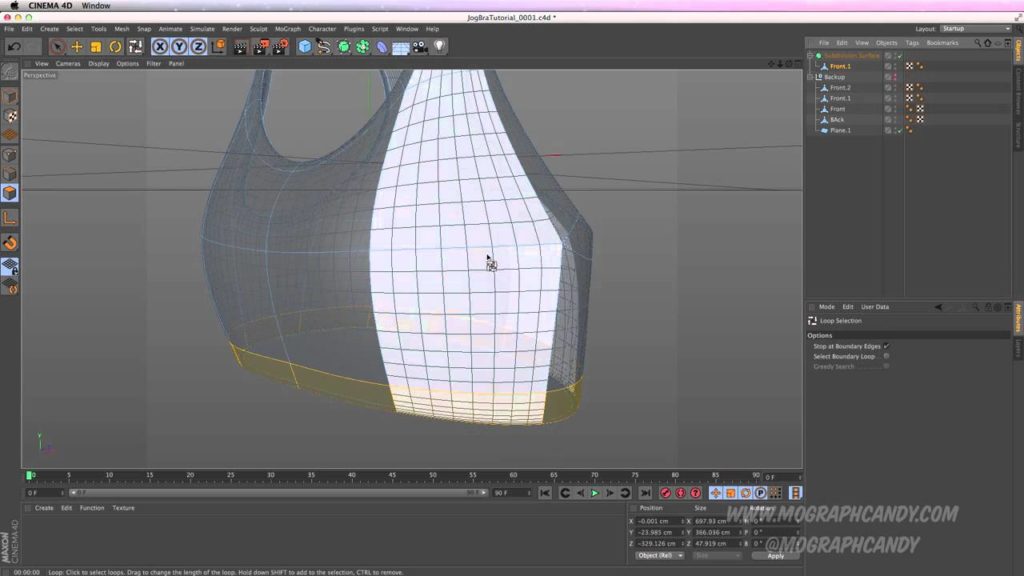Switch to the Attributes Edit tab
Viewport: 1024px width, 576px height.
coord(846,307)
